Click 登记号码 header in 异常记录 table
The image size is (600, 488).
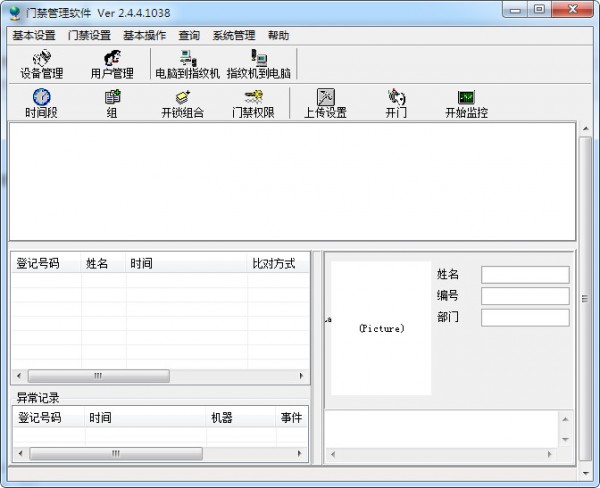click(x=49, y=418)
